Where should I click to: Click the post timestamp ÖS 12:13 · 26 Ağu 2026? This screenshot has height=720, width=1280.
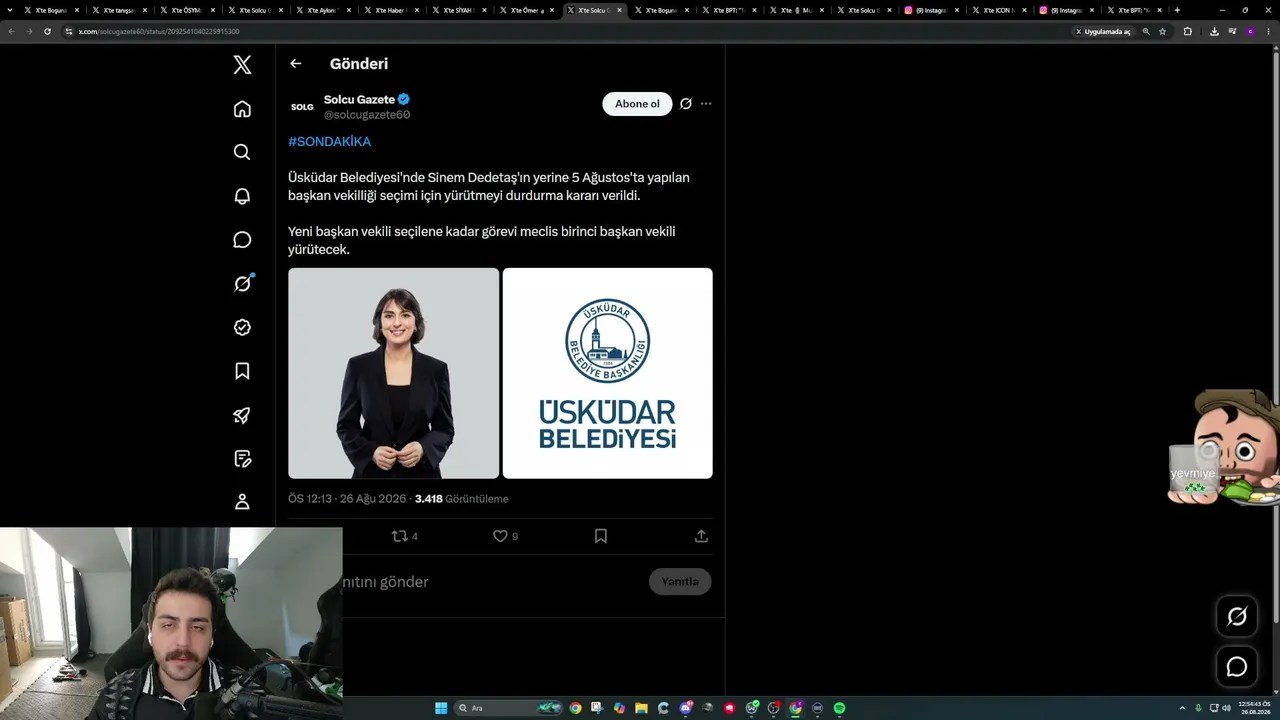pos(347,499)
